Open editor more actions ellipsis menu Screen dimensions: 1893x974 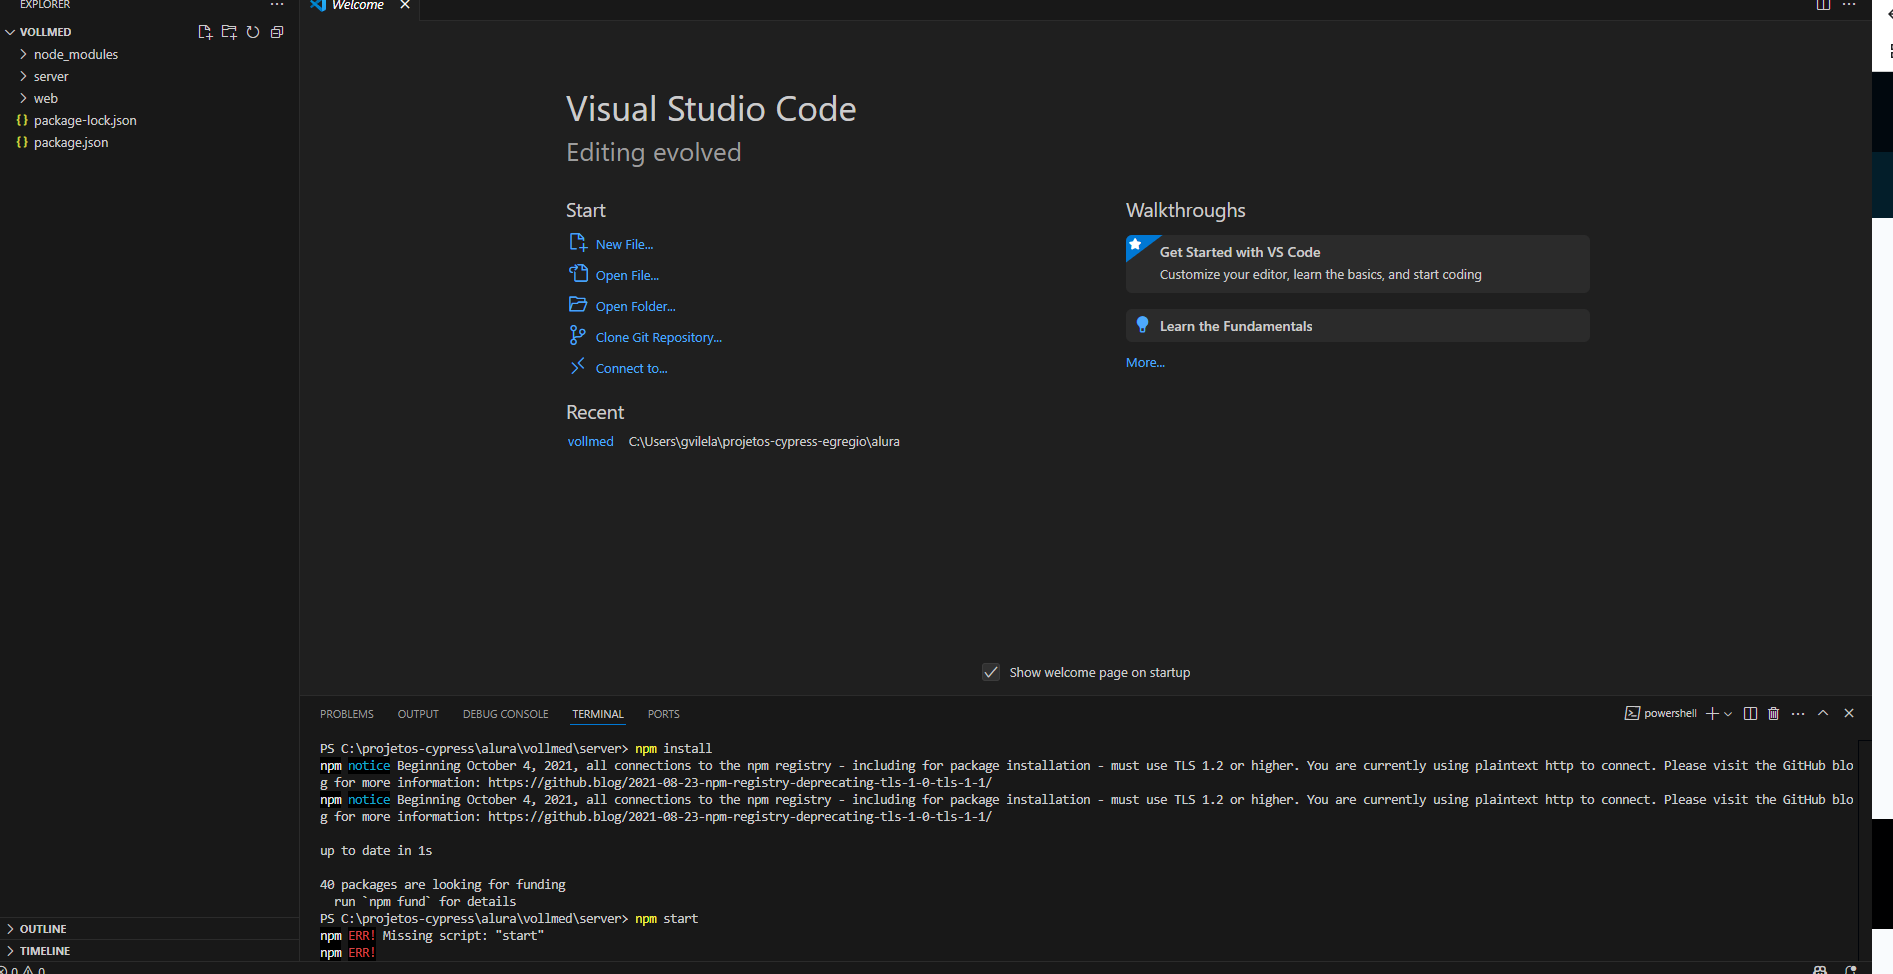click(1849, 5)
